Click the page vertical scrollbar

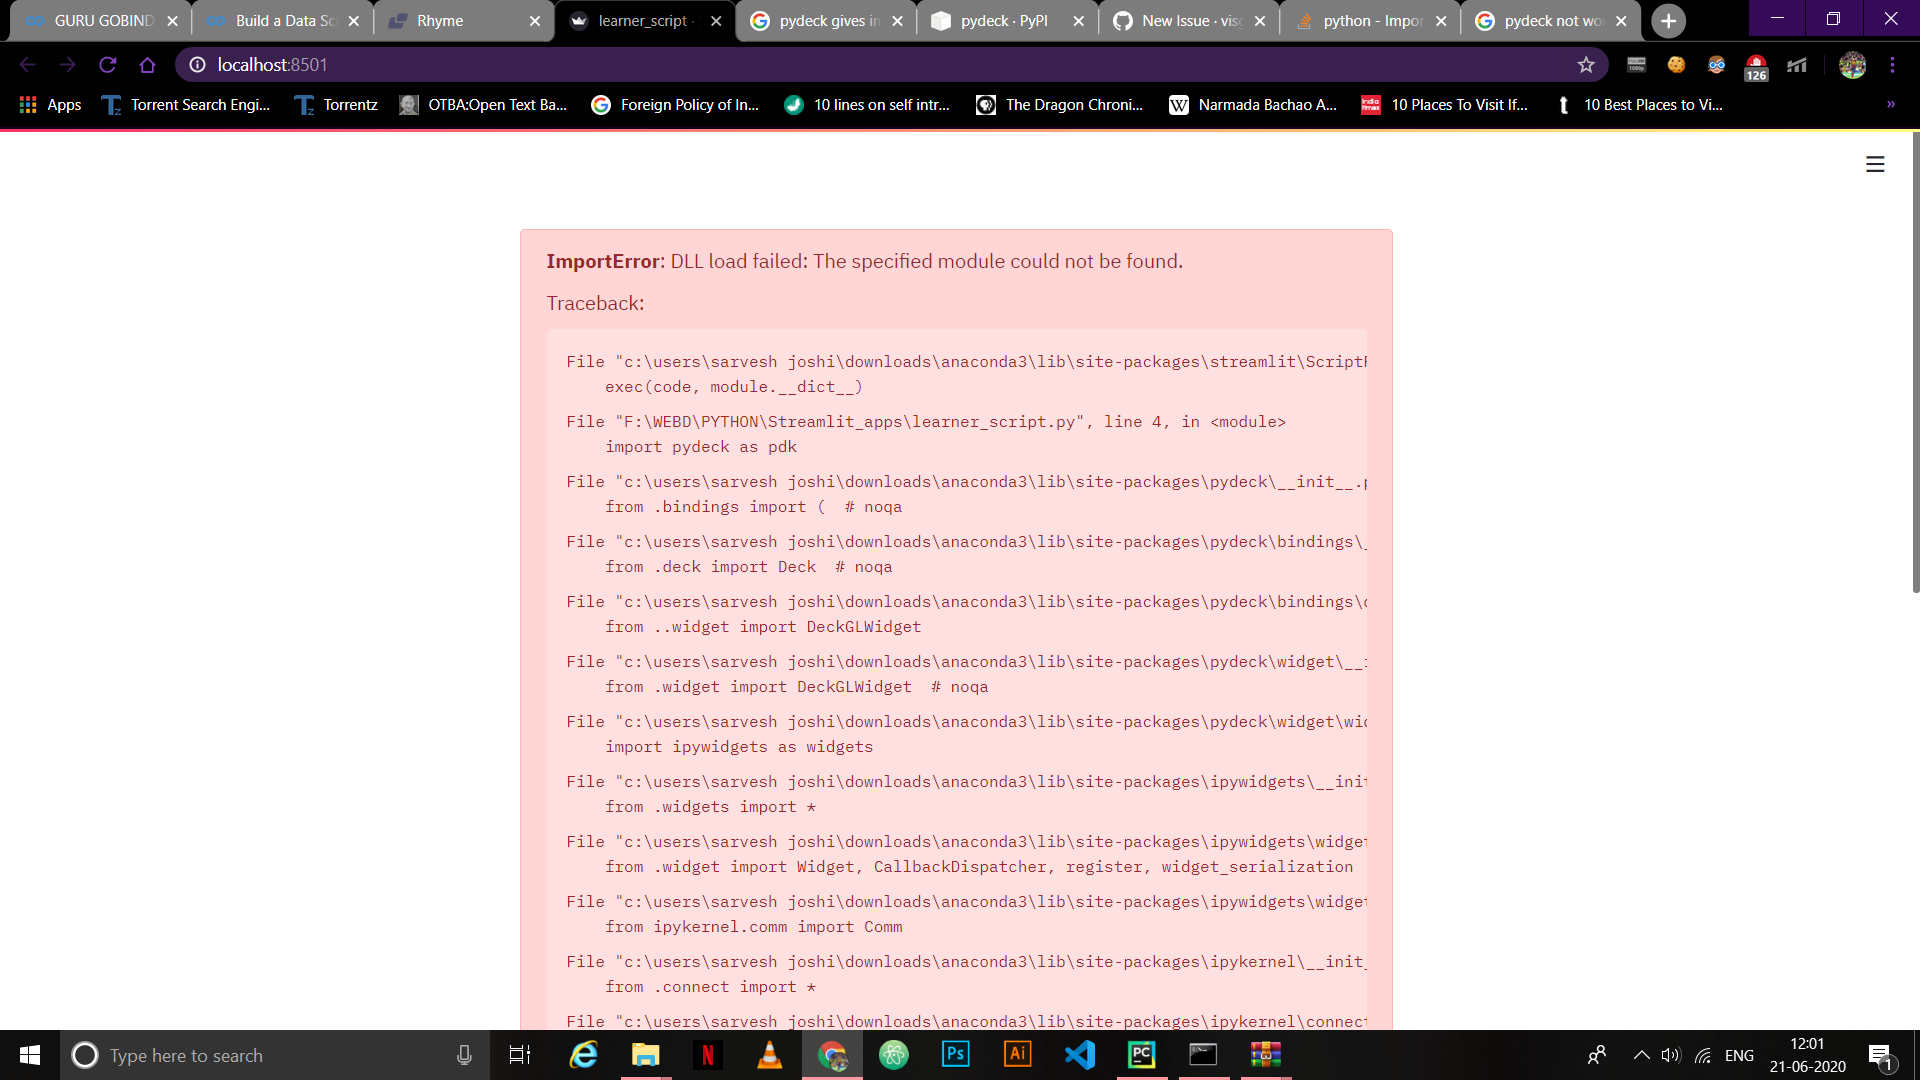(x=1915, y=360)
